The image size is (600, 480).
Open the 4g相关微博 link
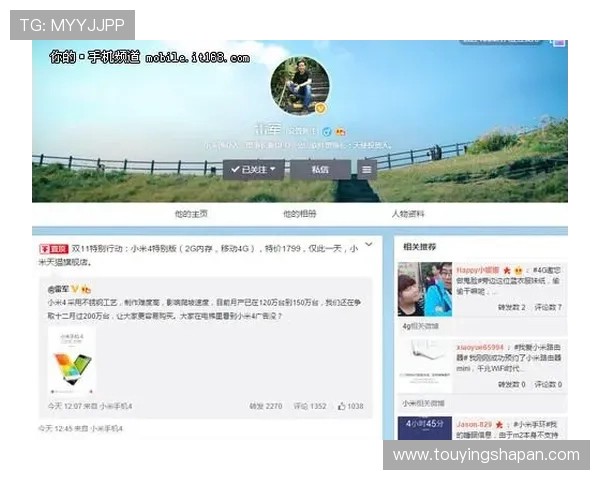tap(421, 327)
